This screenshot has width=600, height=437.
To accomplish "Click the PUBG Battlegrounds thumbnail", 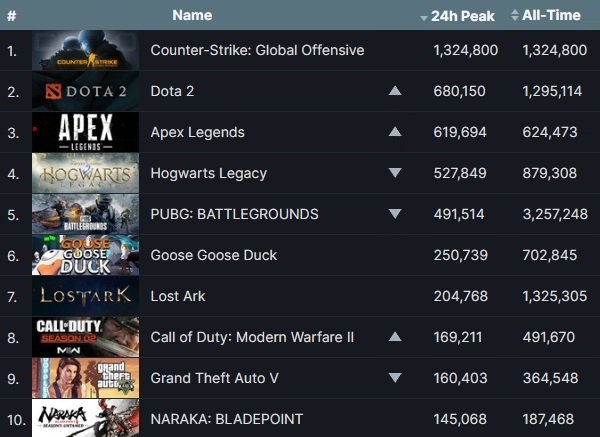I will (86, 214).
